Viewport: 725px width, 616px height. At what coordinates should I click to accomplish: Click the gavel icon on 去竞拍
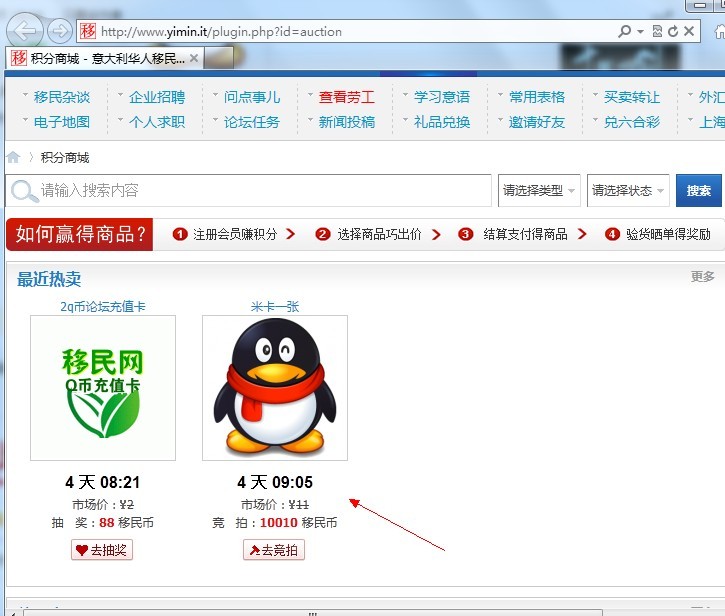tap(255, 550)
